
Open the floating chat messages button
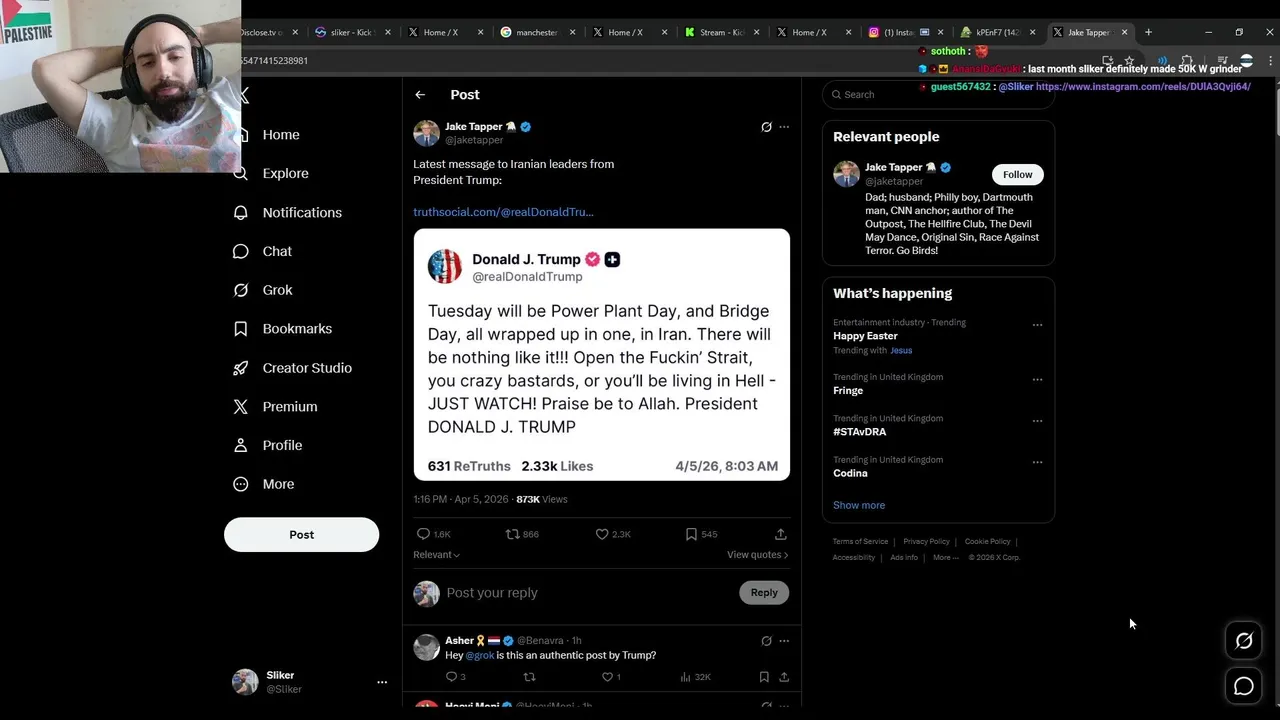pos(1243,686)
